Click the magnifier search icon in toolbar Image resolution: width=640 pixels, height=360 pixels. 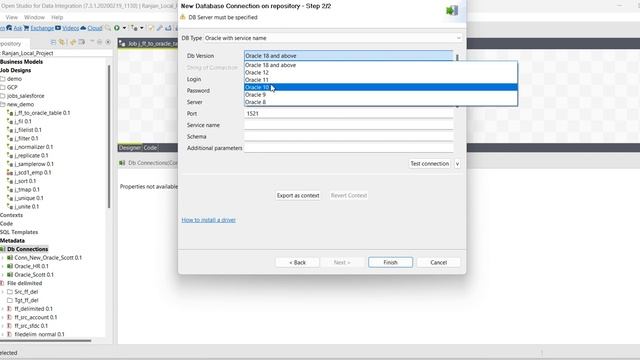pos(108,28)
